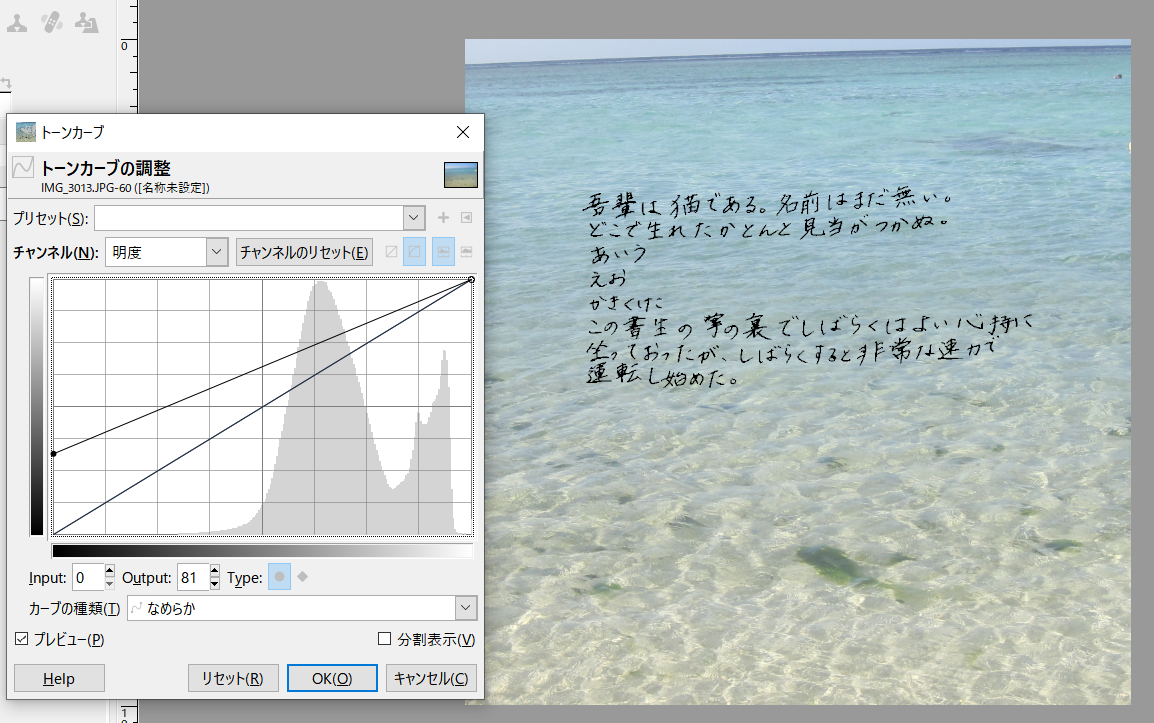Click the curves icon in the dialog header
The image size is (1154, 723).
coord(22,167)
